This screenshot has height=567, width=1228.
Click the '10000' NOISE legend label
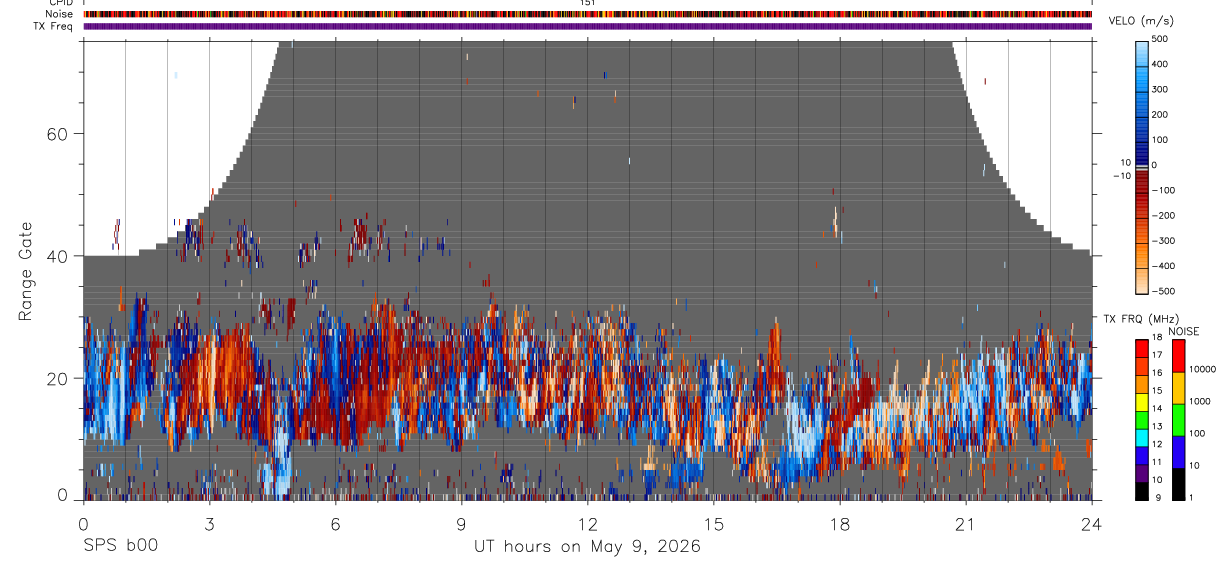click(1202, 369)
